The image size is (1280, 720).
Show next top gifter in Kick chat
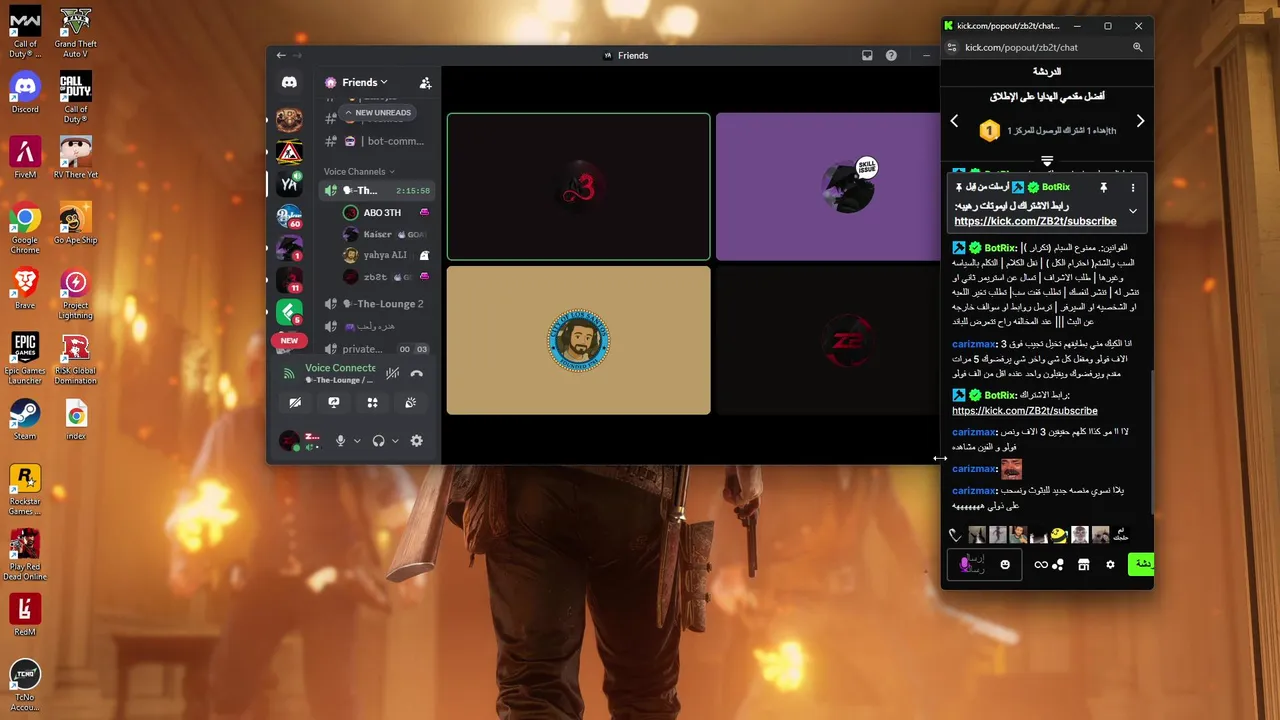[1140, 122]
